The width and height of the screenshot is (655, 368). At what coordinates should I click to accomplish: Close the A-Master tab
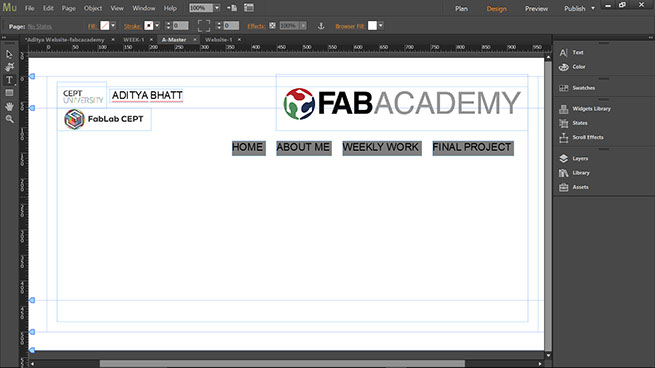(x=195, y=40)
